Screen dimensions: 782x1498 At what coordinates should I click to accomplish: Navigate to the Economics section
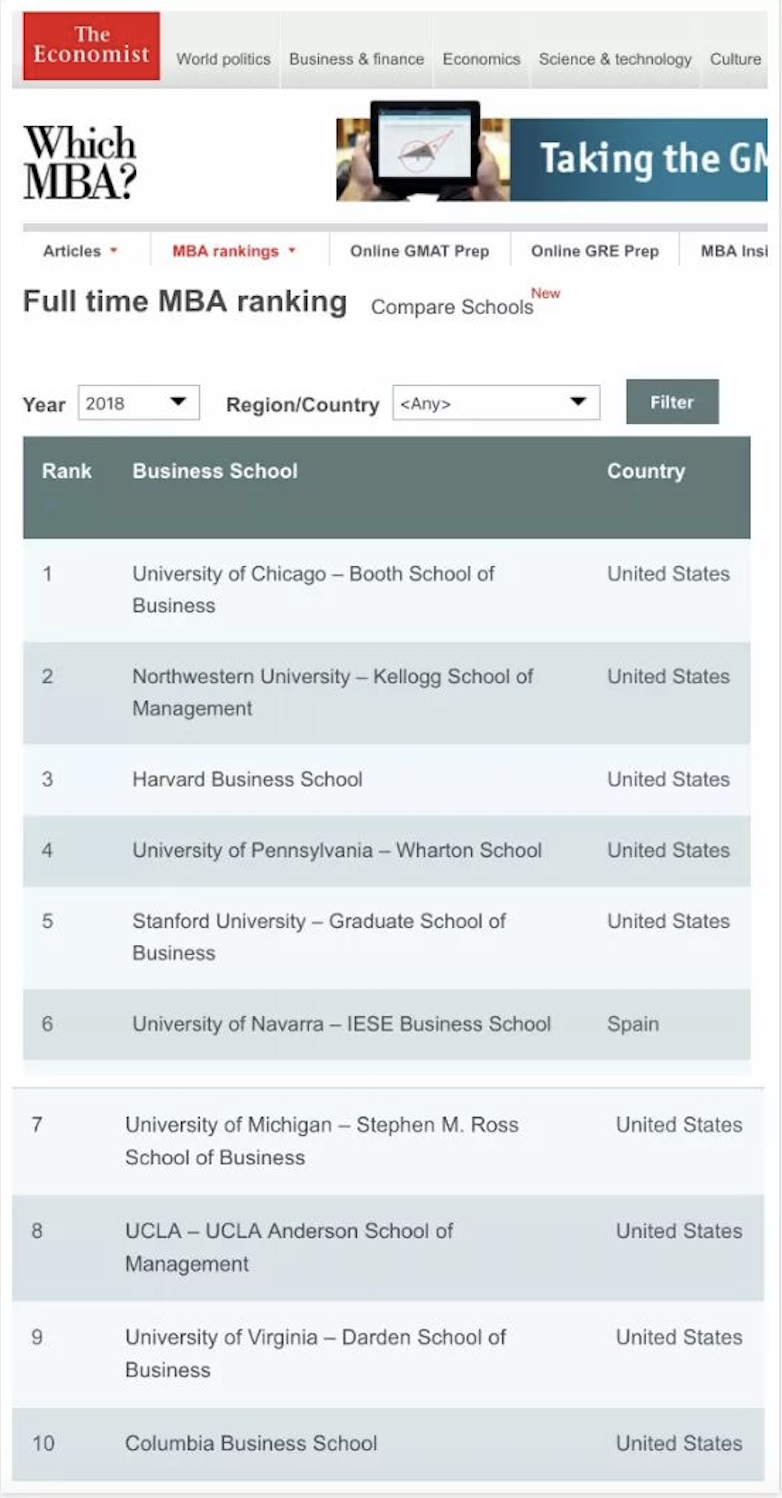tap(481, 59)
